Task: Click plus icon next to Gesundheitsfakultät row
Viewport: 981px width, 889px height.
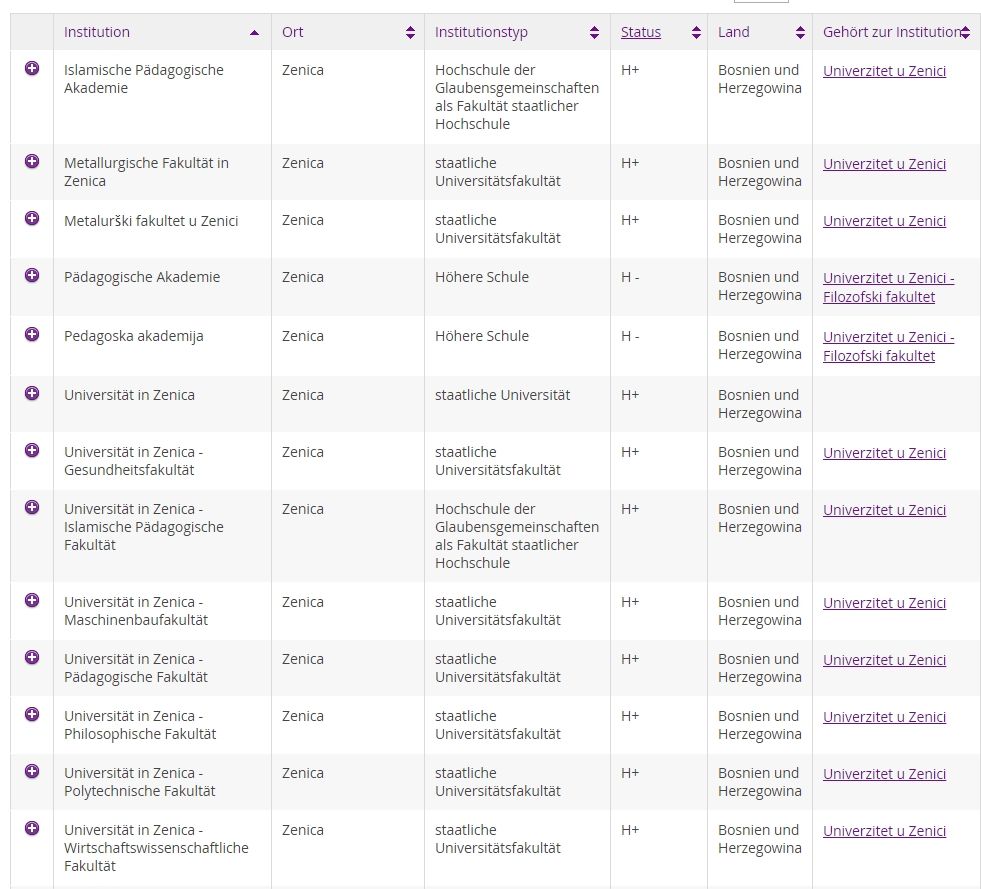Action: pos(32,450)
